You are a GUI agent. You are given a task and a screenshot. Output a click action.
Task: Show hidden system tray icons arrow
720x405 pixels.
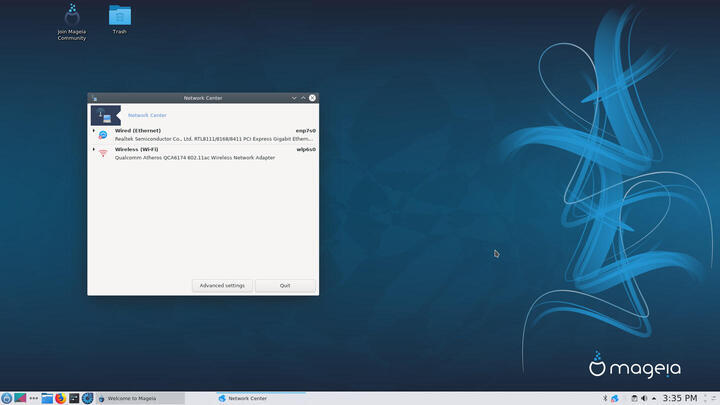654,398
